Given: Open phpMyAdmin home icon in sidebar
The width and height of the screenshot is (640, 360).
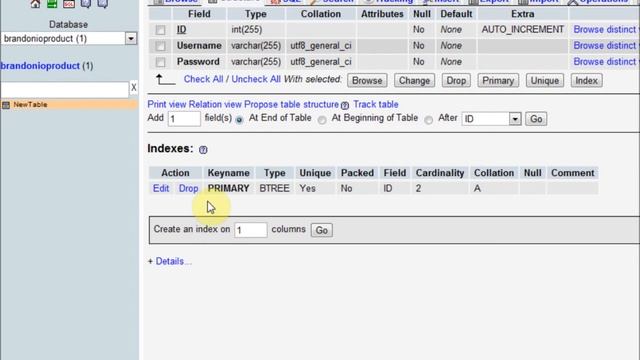Looking at the screenshot, I should coord(35,3).
